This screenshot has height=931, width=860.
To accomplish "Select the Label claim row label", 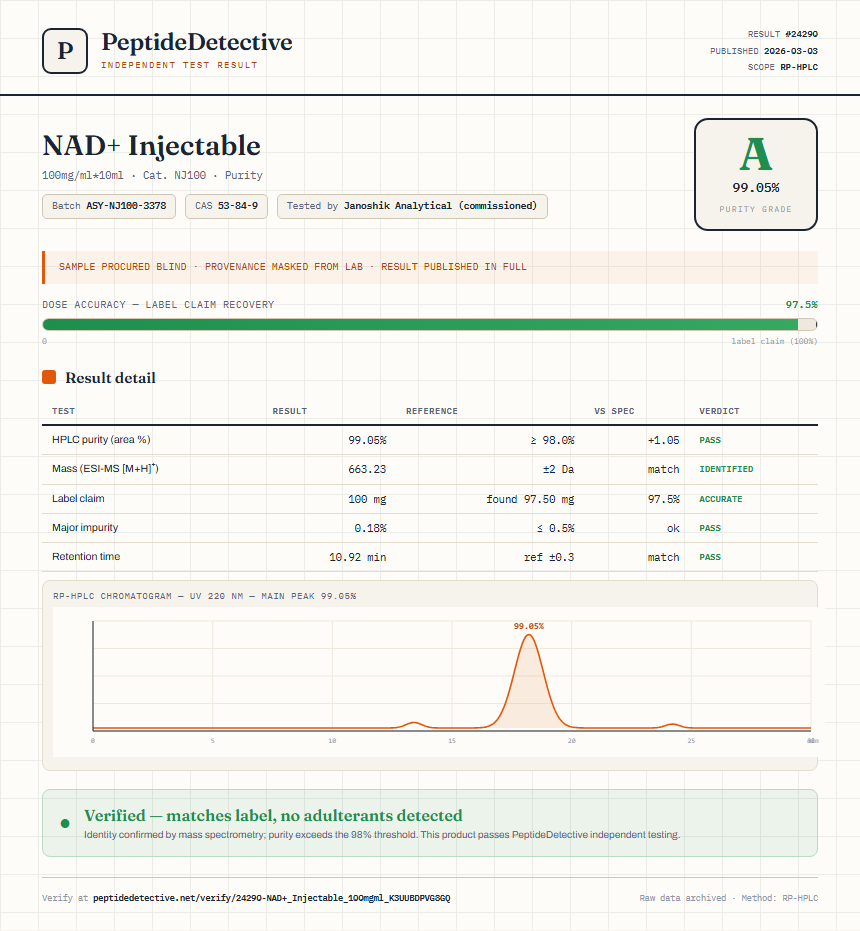I will point(78,498).
